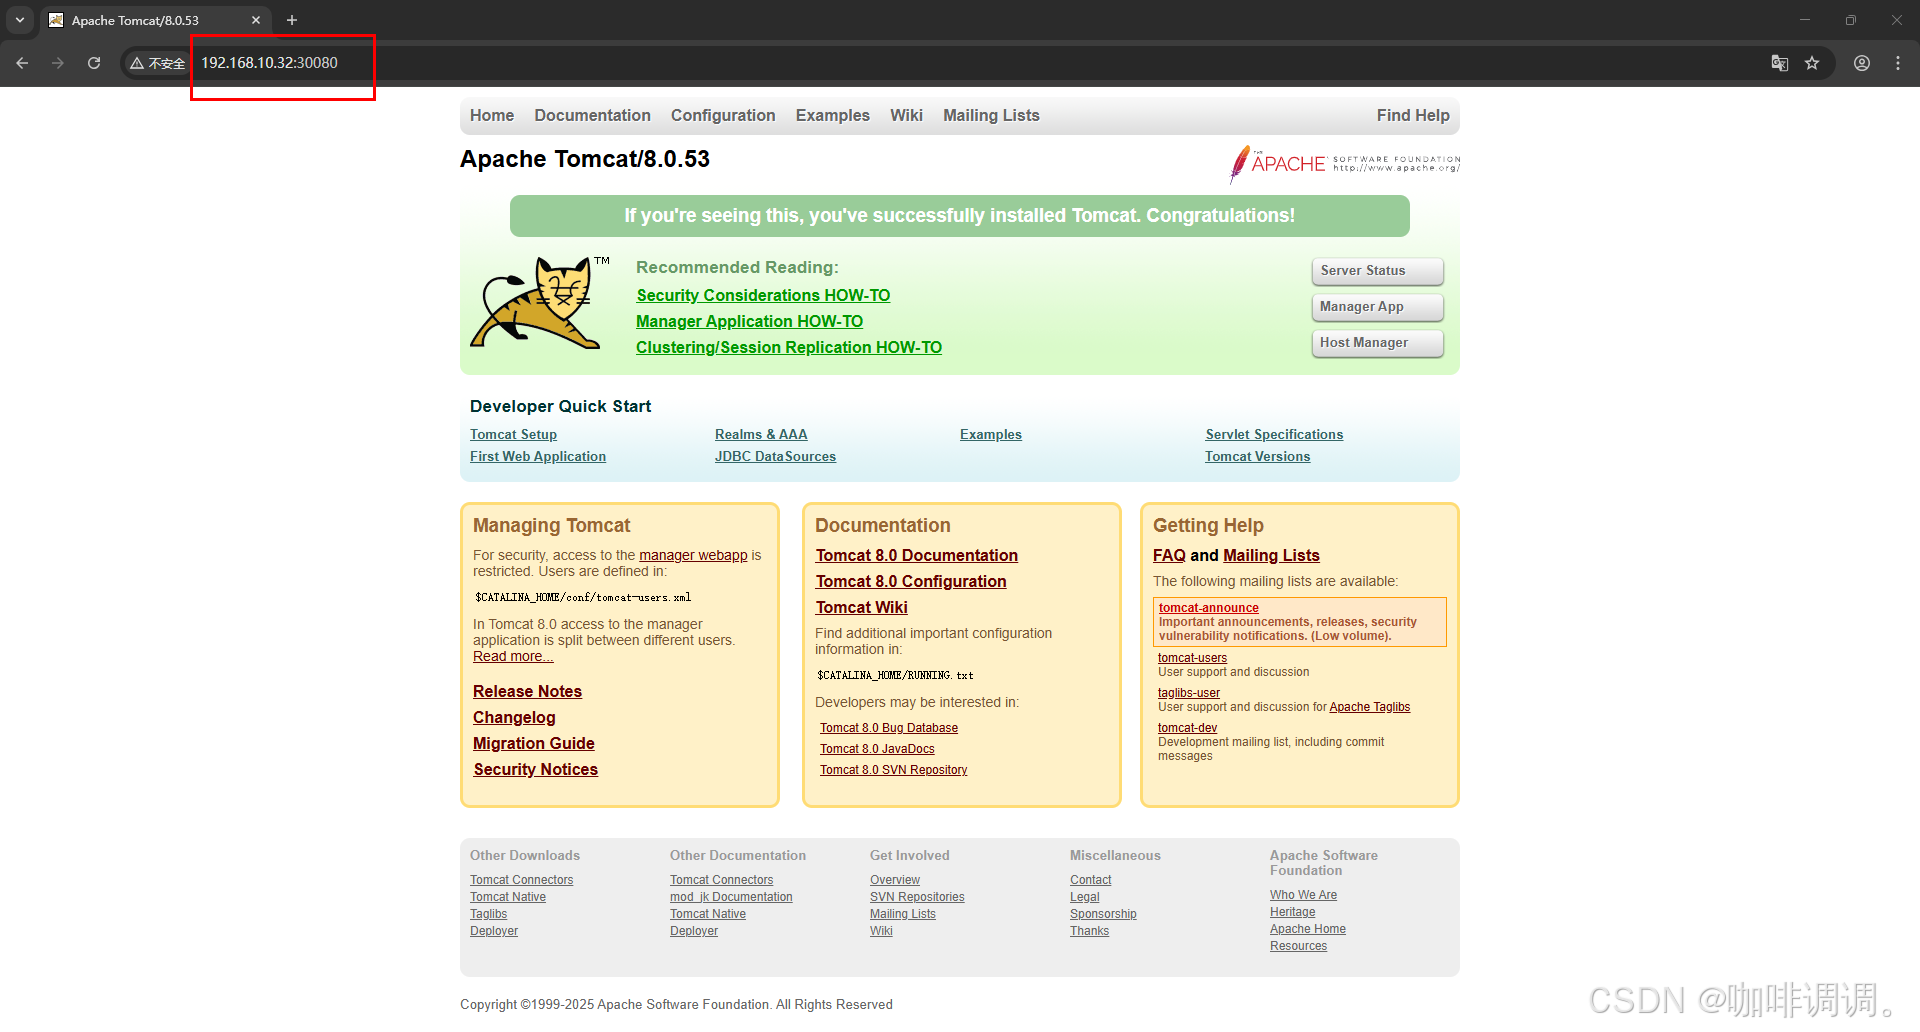Open Security Considerations HOW-TO link

tap(763, 296)
